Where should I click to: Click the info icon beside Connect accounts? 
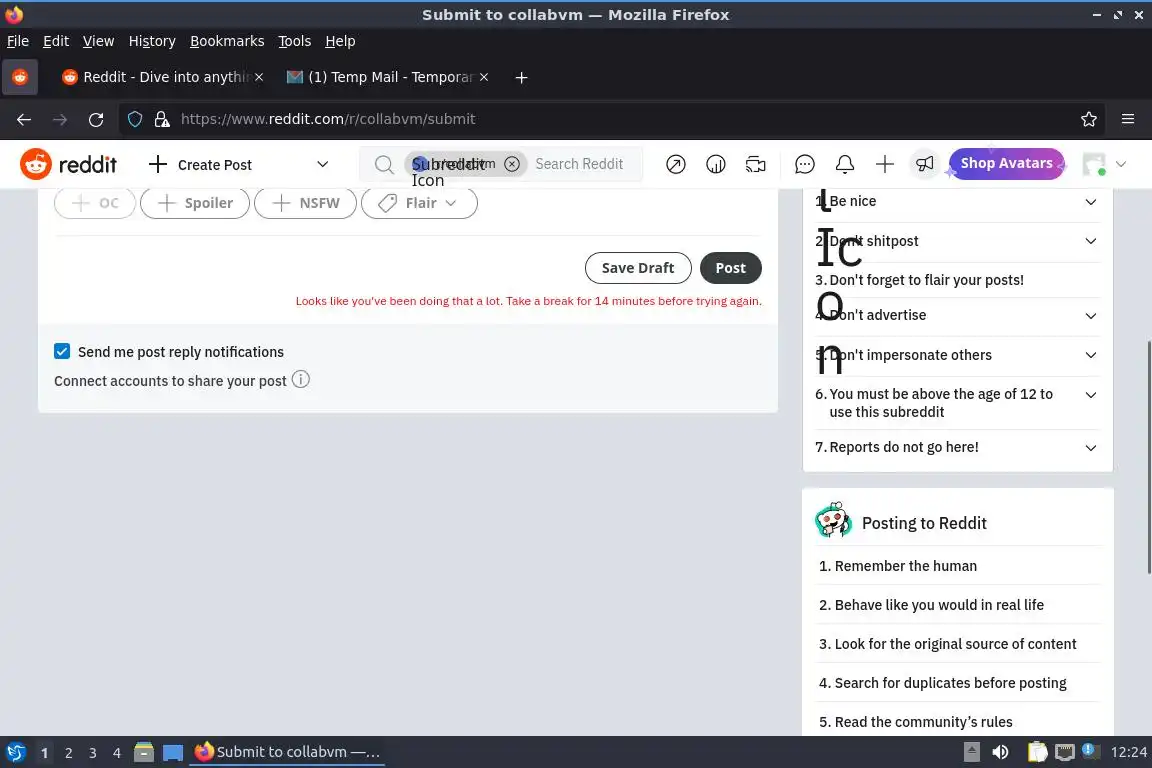(300, 379)
